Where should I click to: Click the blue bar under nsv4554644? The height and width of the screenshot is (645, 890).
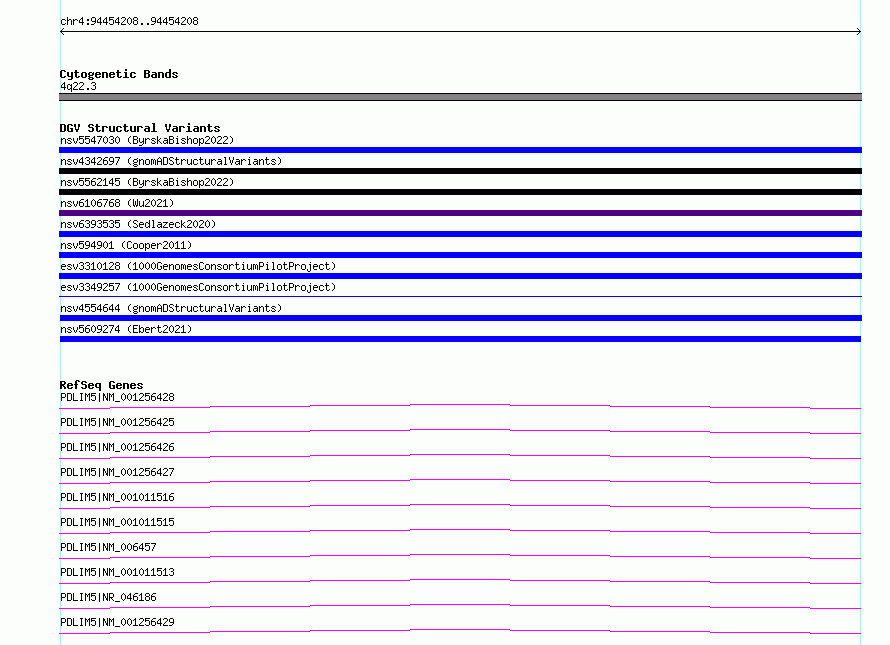point(460,318)
